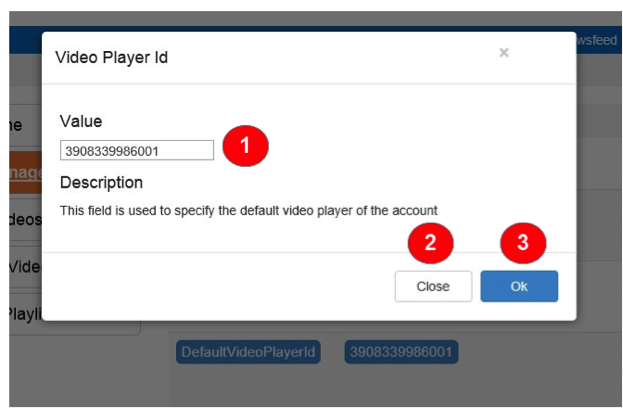Viewport: 623px width, 408px height.
Task: Open the Playlists item in the sidebar
Action: point(24,313)
